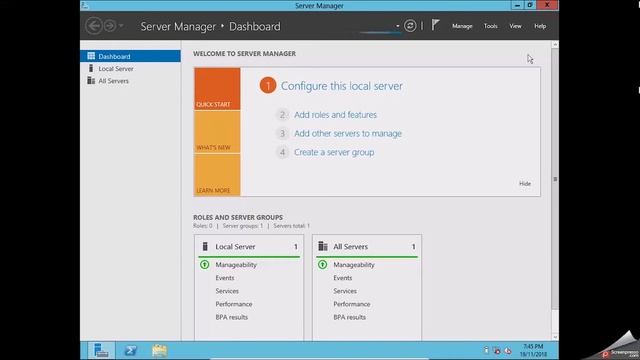This screenshot has width=640, height=360.
Task: Click the Server Manager title bar icon
Action: pyautogui.click(x=84, y=5)
